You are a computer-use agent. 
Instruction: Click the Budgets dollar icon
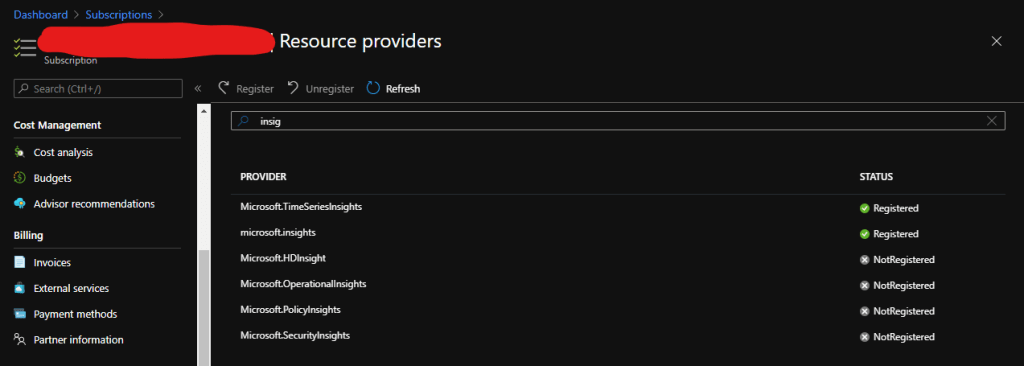point(20,178)
